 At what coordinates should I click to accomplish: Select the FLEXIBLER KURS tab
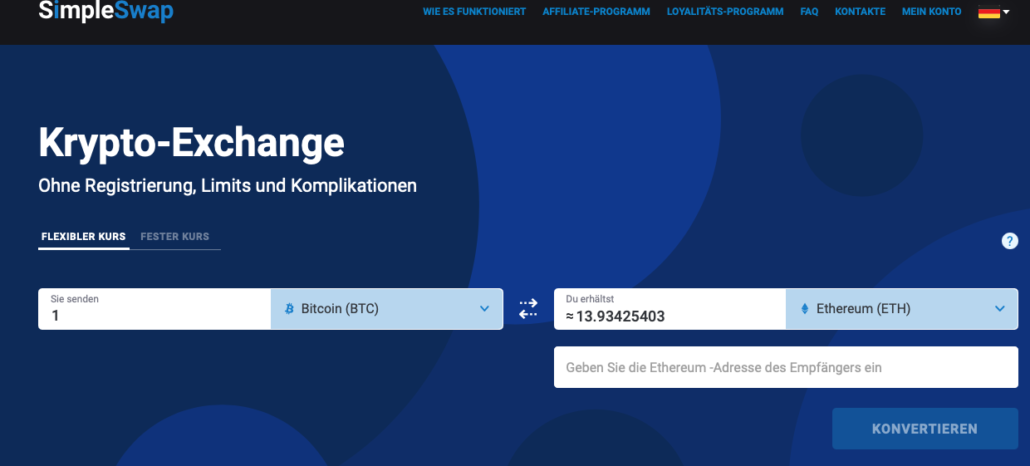[83, 237]
